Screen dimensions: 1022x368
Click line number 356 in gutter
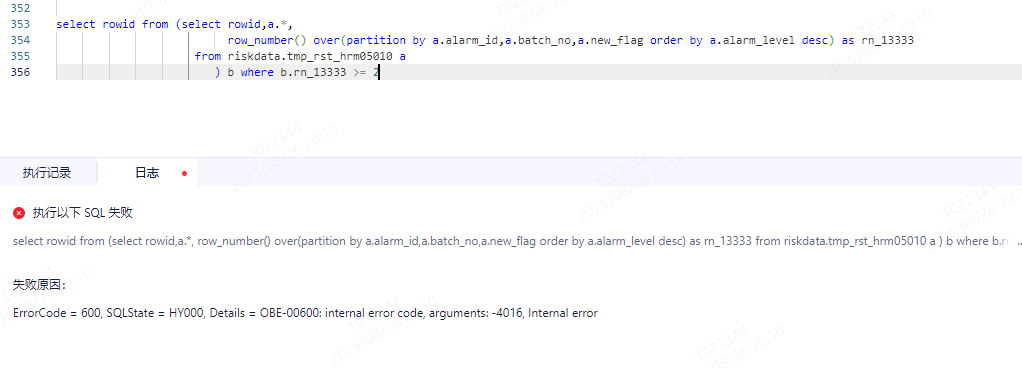pyautogui.click(x=21, y=72)
